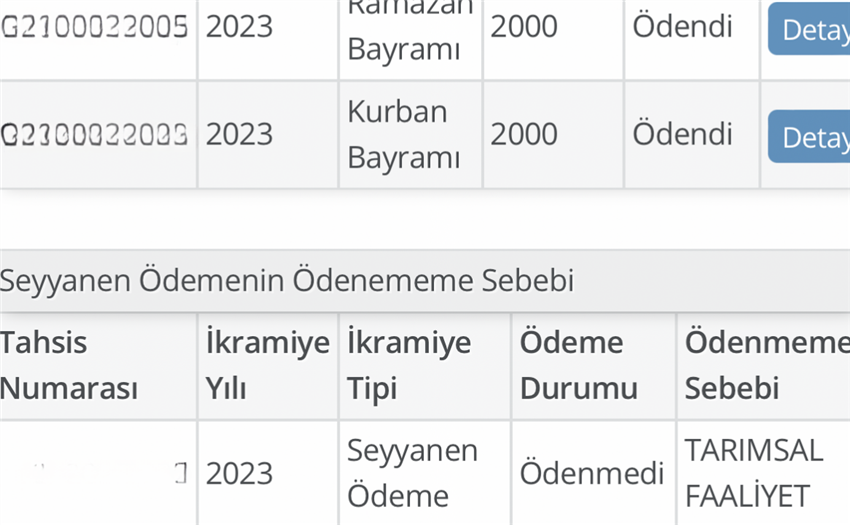Select the Seyyanen Ödemenin Ödenememe Sebebi section header
Viewport: 850px width, 525px height.
pos(286,280)
